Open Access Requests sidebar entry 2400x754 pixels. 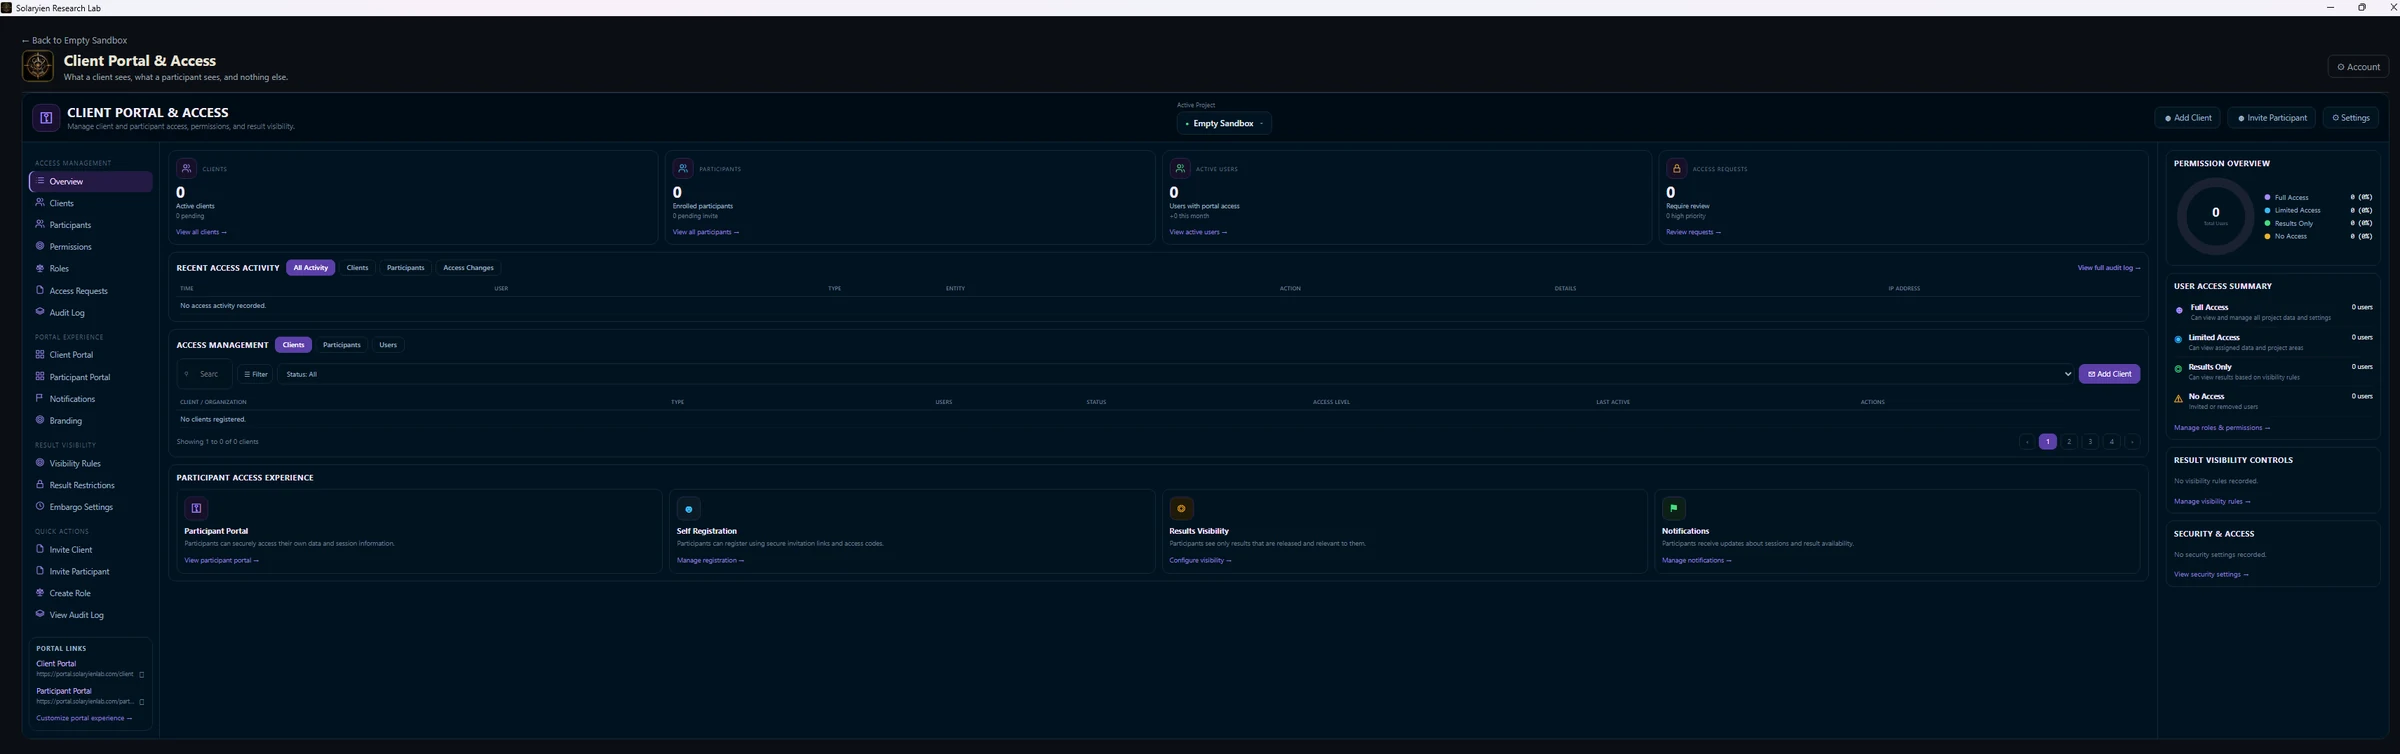click(90, 291)
